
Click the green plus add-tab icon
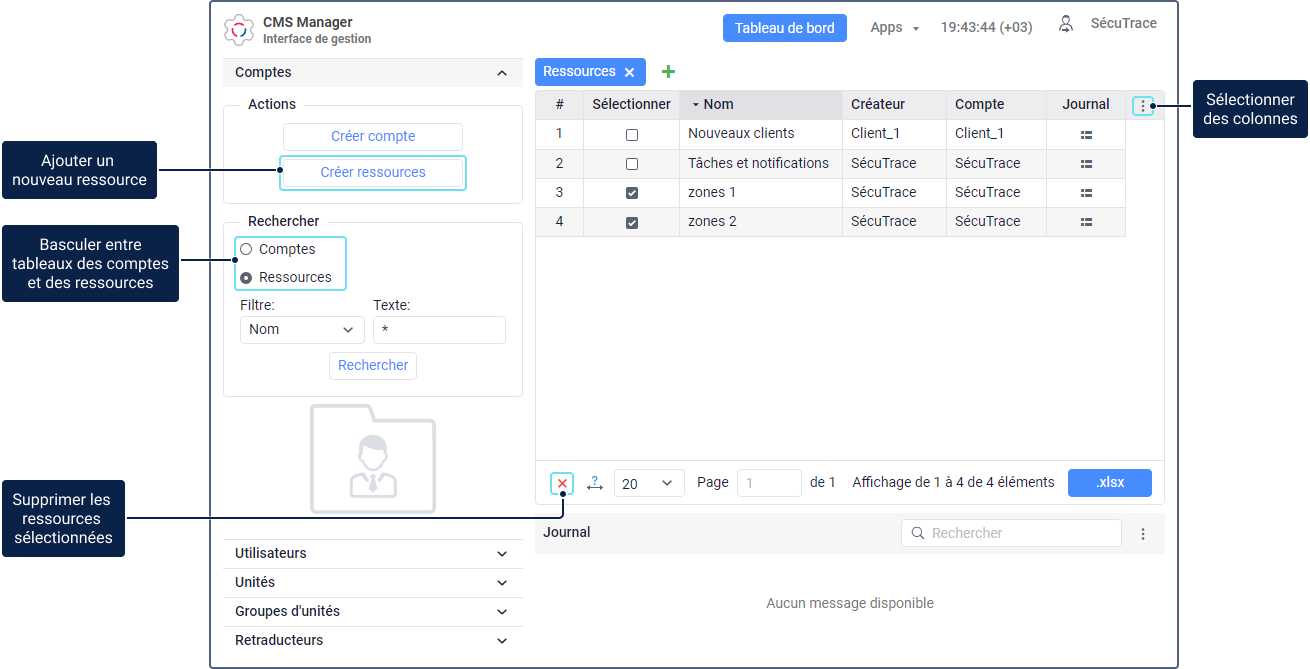668,72
